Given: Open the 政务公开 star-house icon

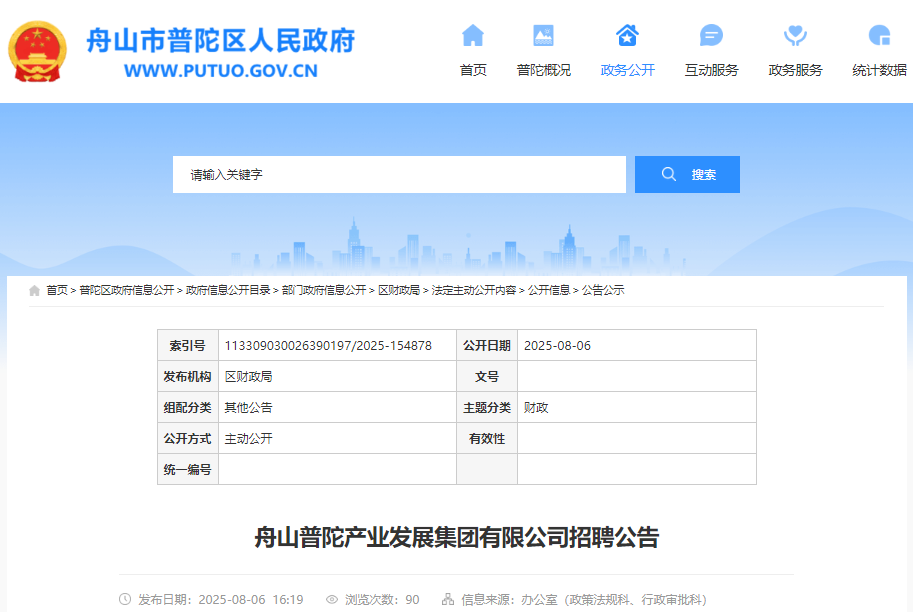Looking at the screenshot, I should pyautogui.click(x=627, y=36).
